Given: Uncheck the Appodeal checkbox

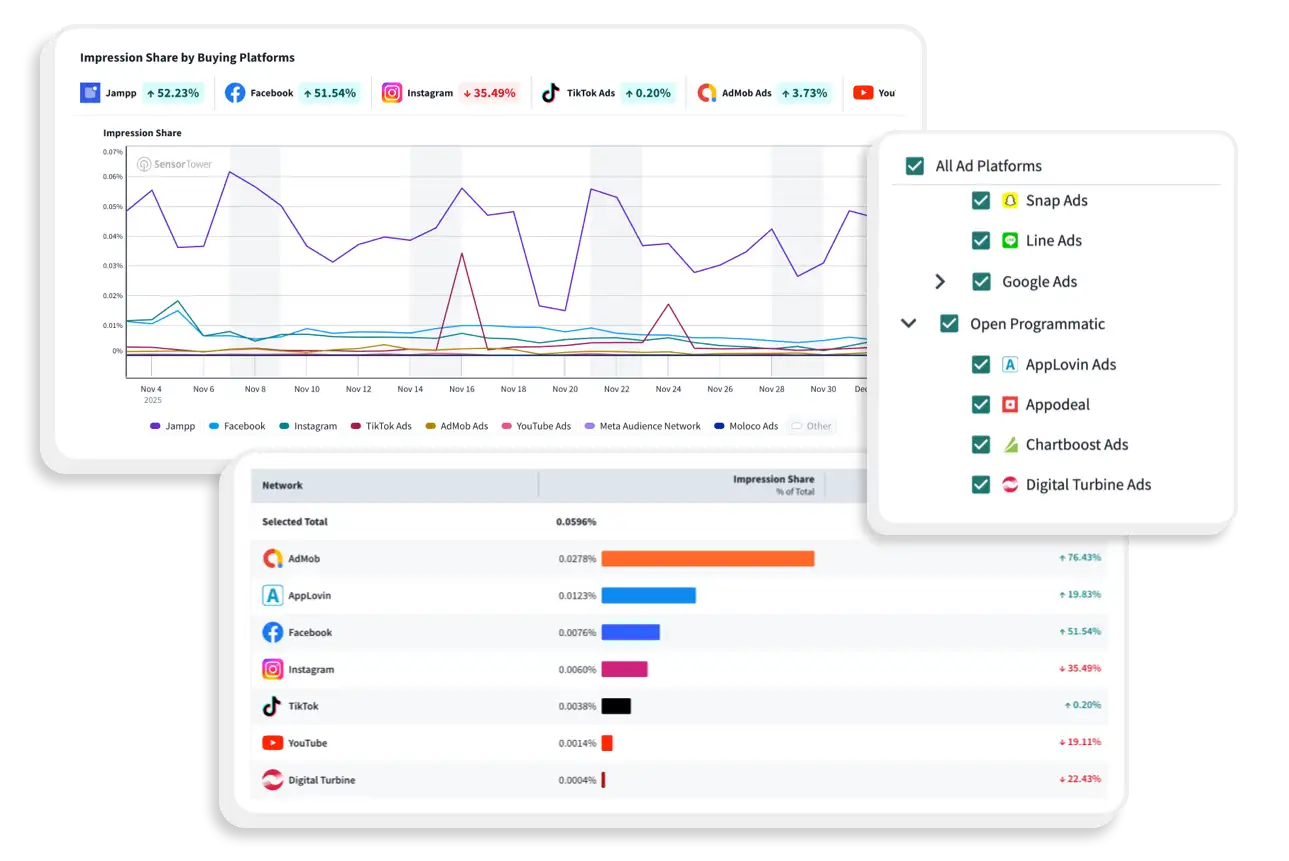Looking at the screenshot, I should tap(981, 404).
